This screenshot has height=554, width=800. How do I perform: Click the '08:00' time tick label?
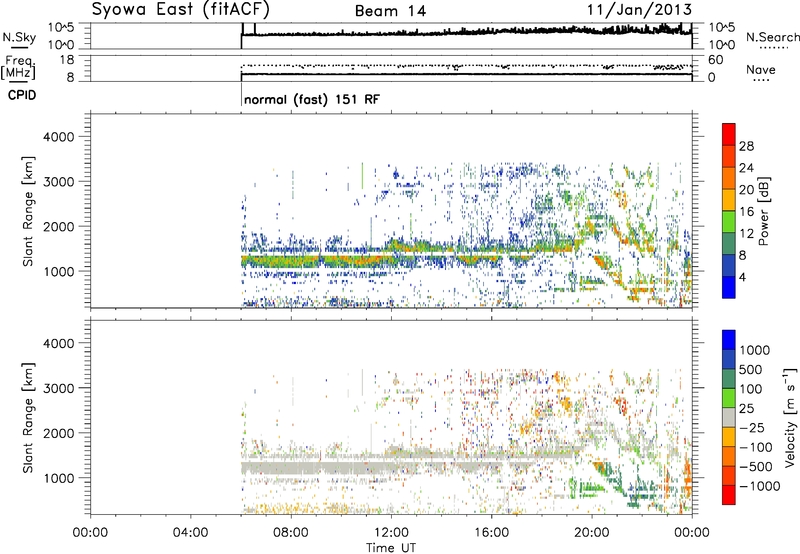[291, 533]
